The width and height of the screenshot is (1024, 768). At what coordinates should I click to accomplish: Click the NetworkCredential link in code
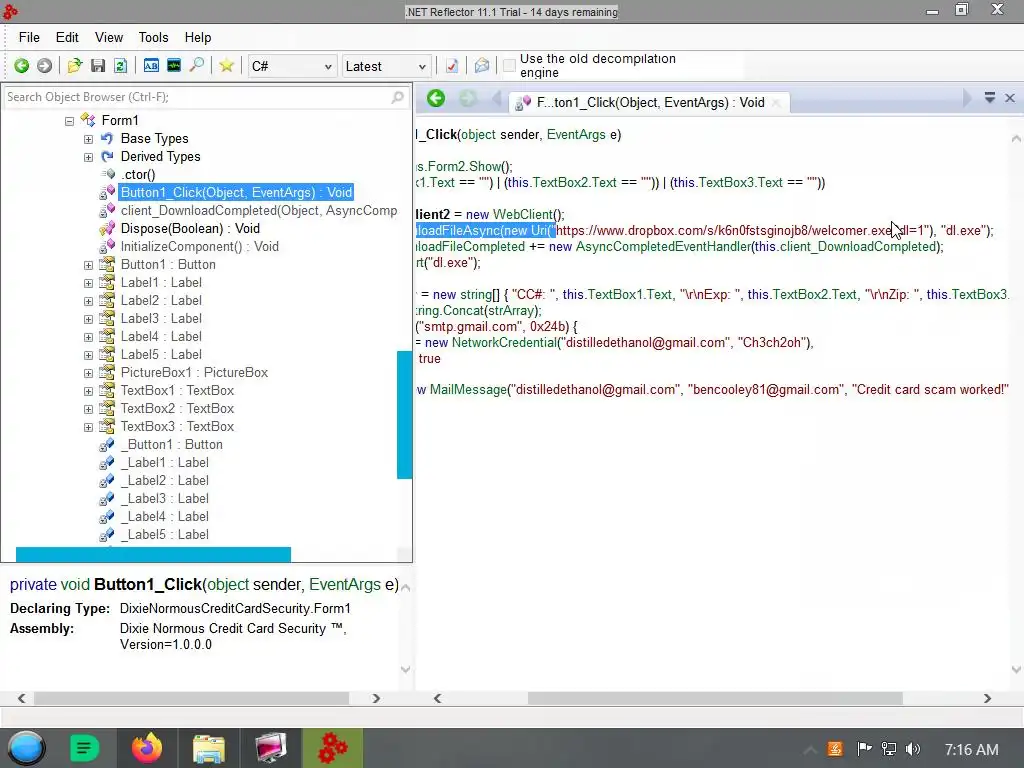(504, 343)
